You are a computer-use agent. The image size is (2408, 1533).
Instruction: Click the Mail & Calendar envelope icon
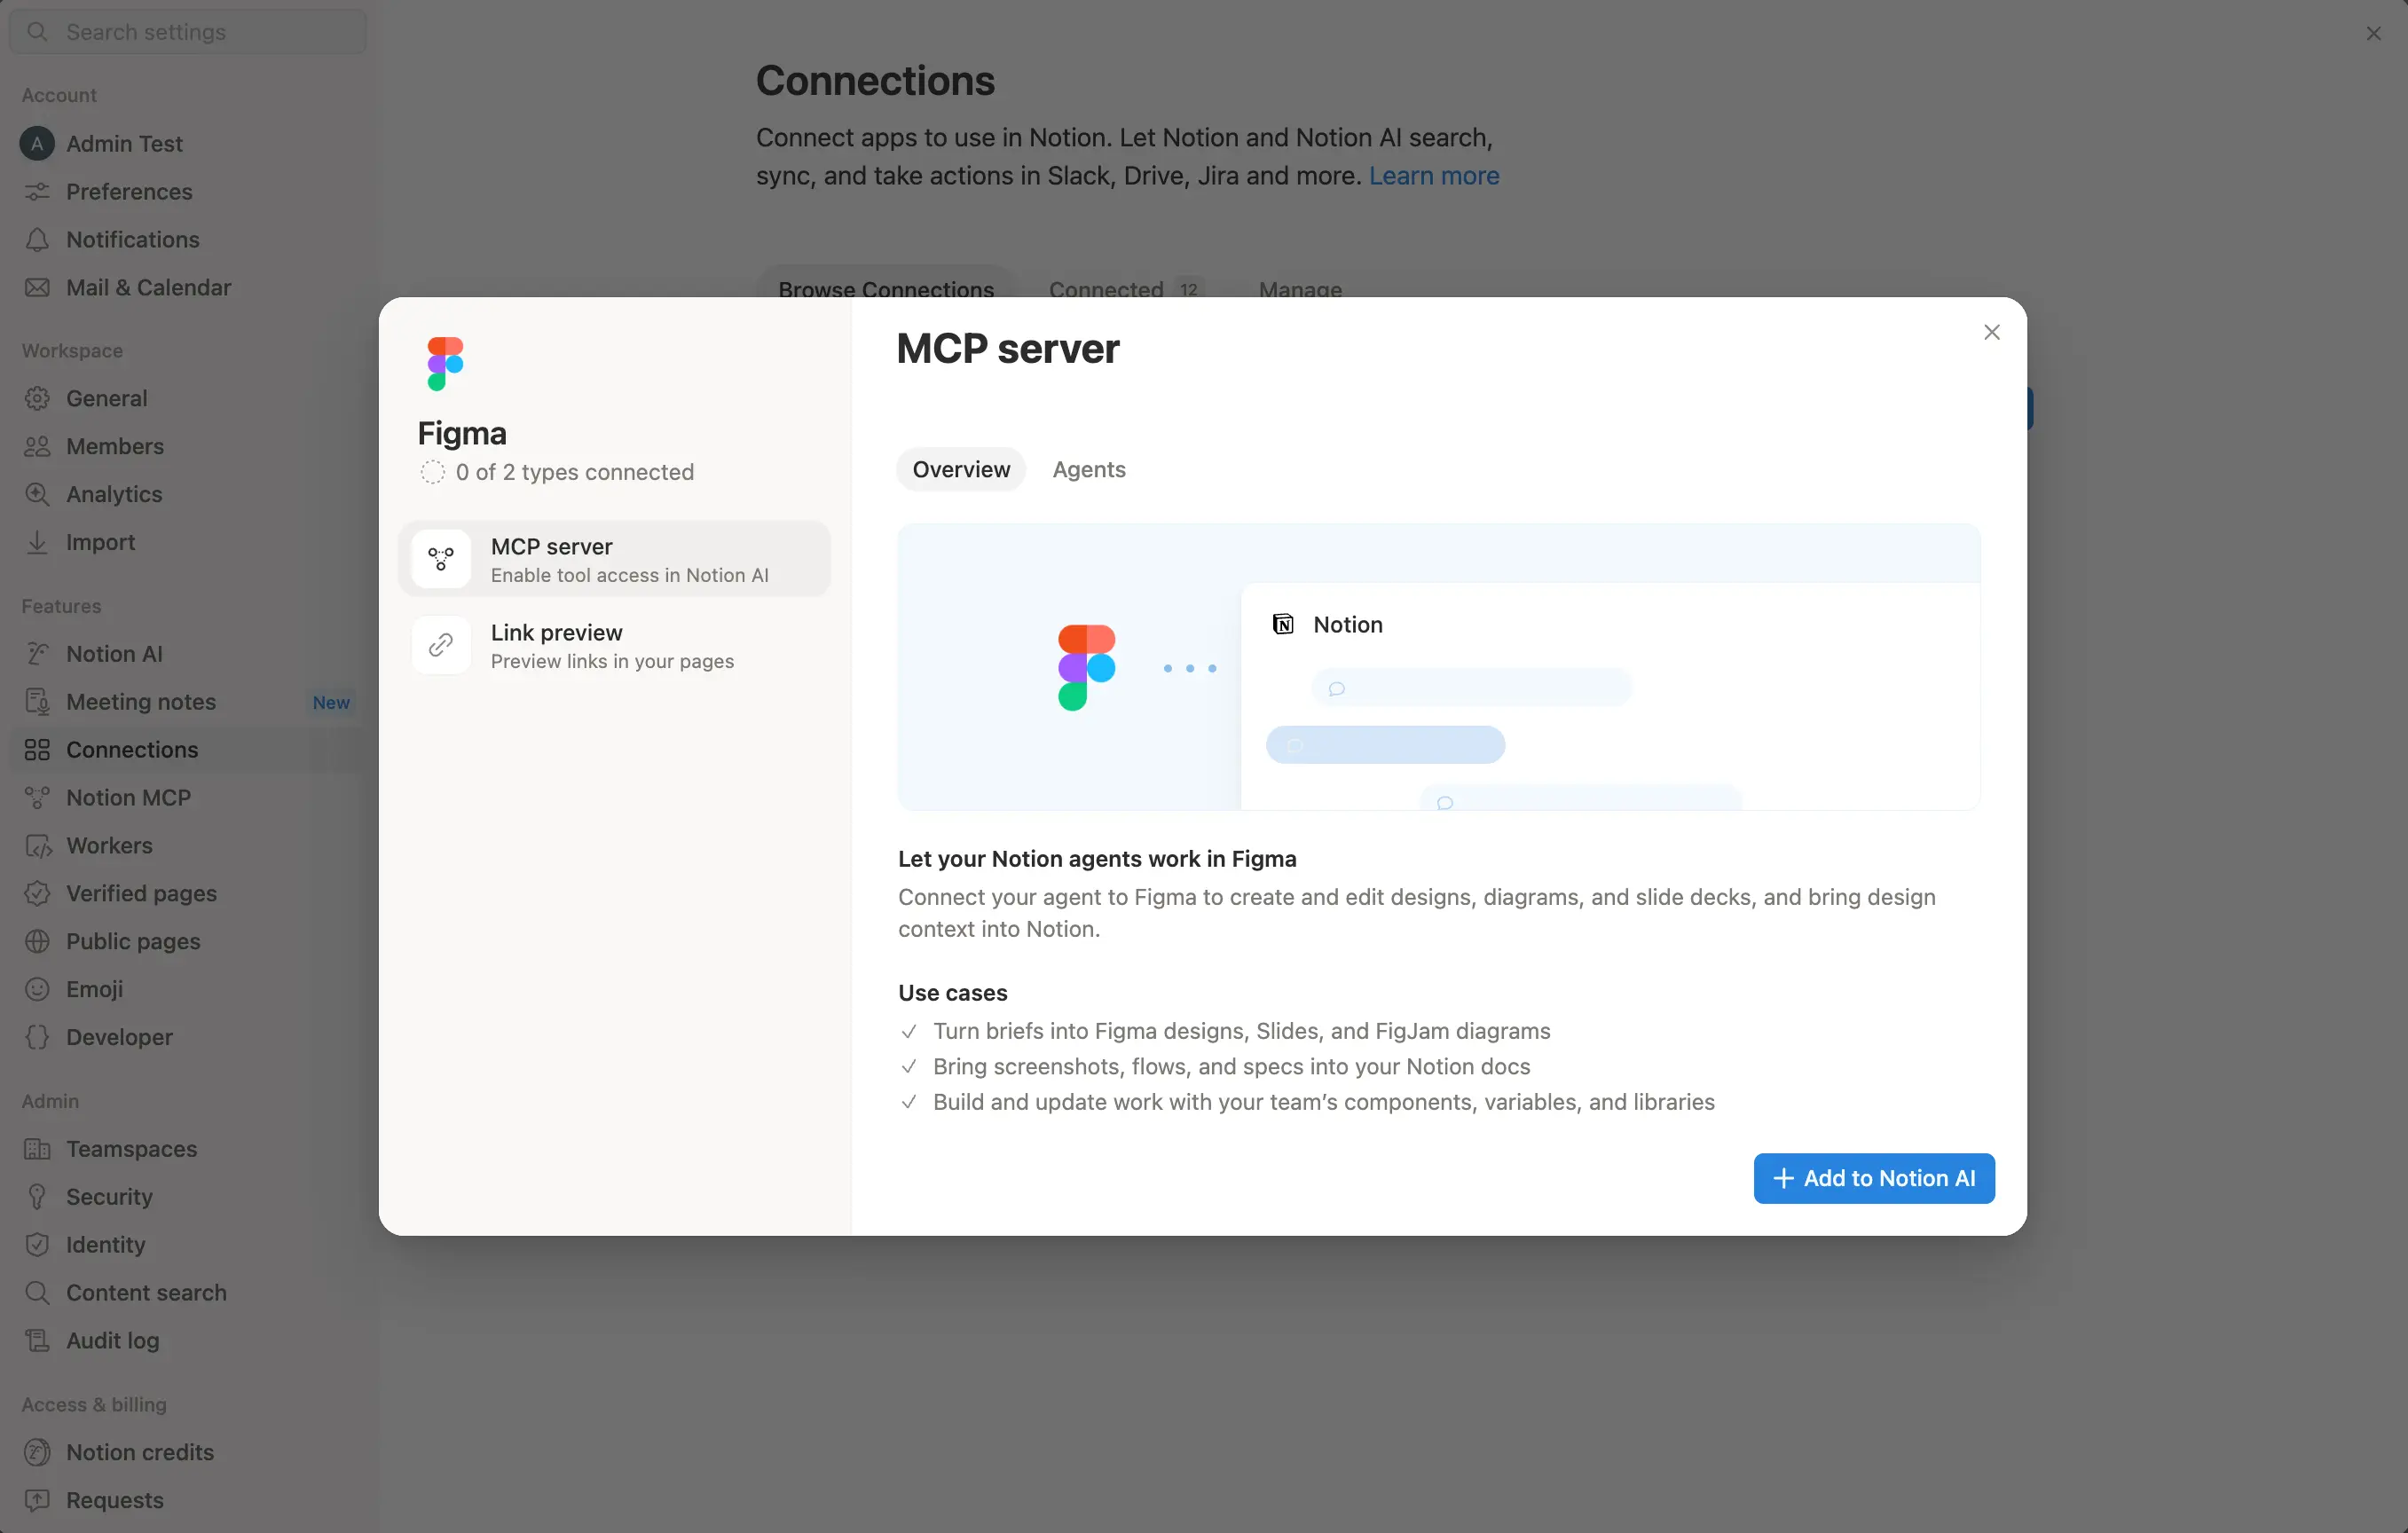coord(37,287)
